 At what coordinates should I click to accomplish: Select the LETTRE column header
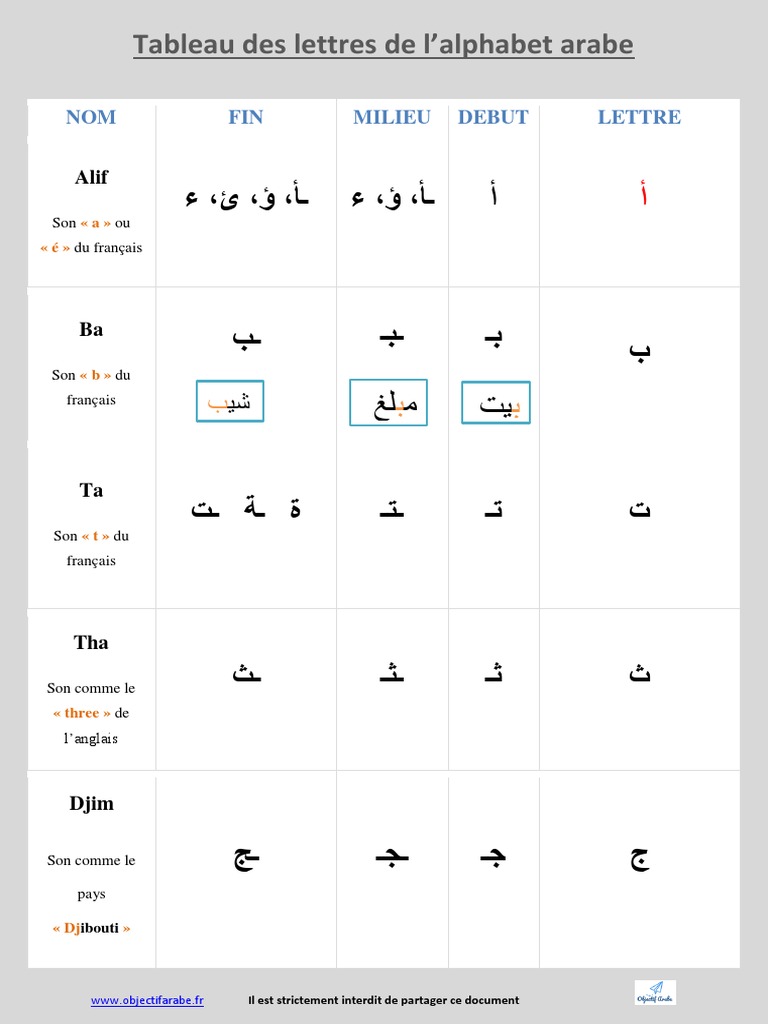pyautogui.click(x=639, y=117)
